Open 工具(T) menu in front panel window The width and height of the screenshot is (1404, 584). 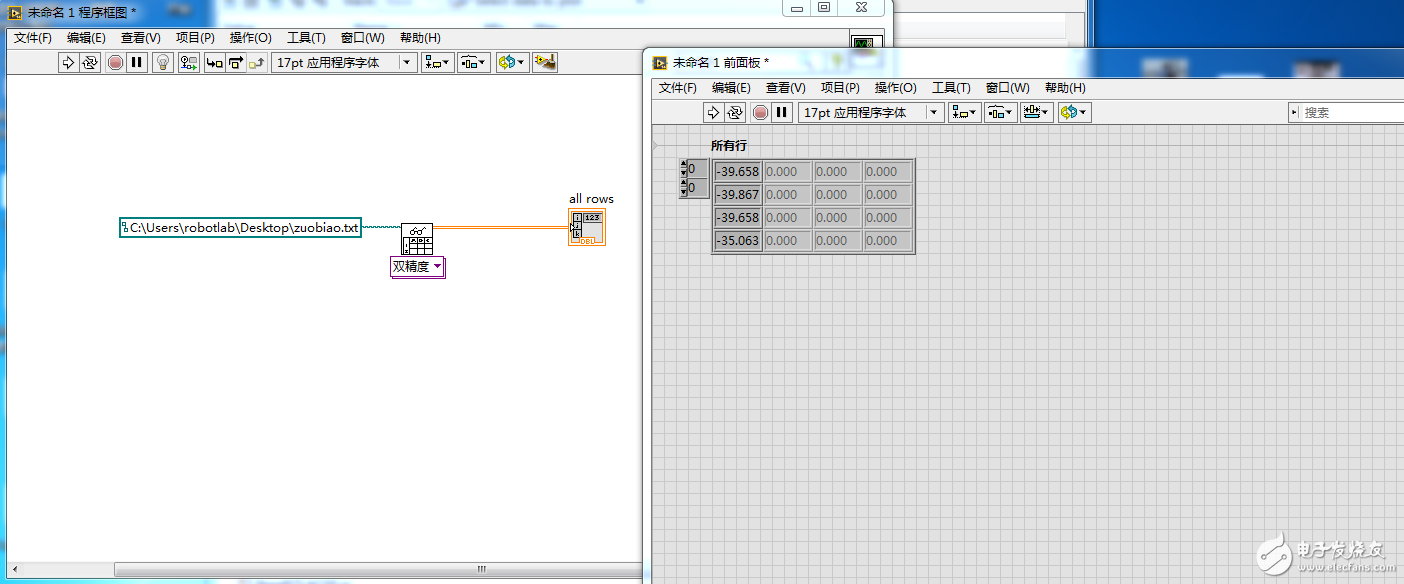tap(951, 88)
